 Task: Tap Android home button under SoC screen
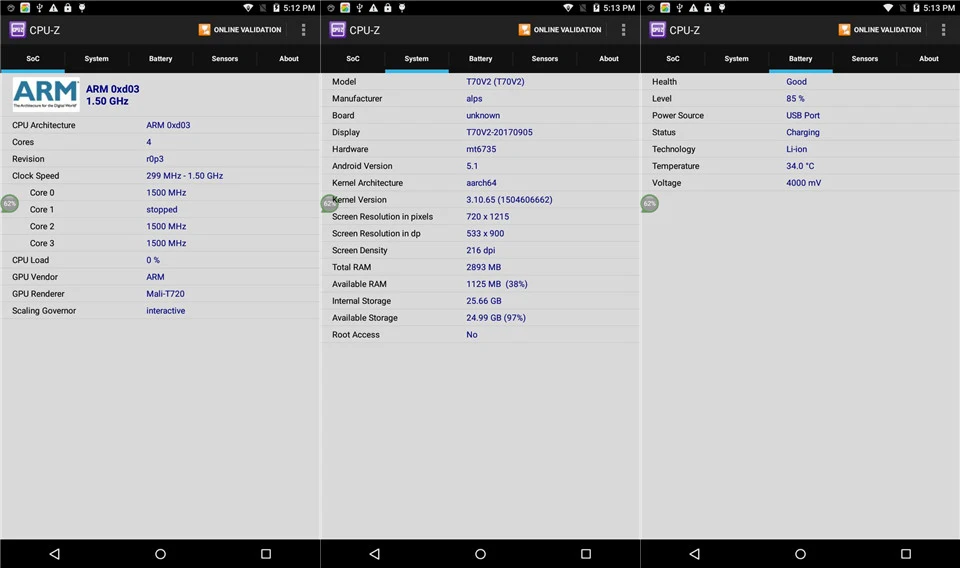160,553
